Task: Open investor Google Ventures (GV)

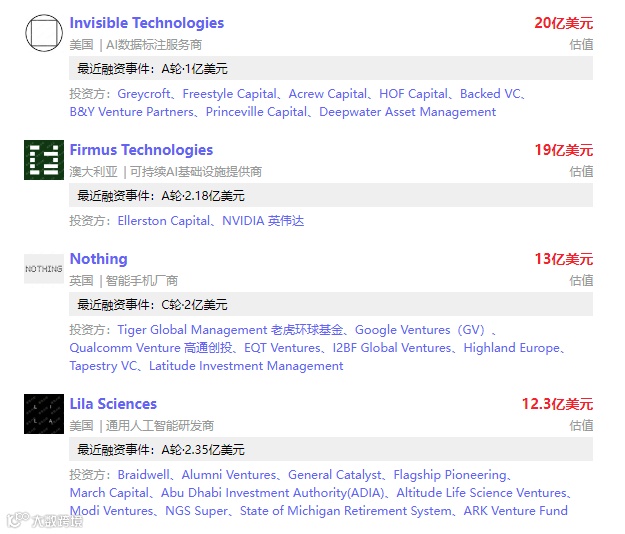Action: coord(420,330)
